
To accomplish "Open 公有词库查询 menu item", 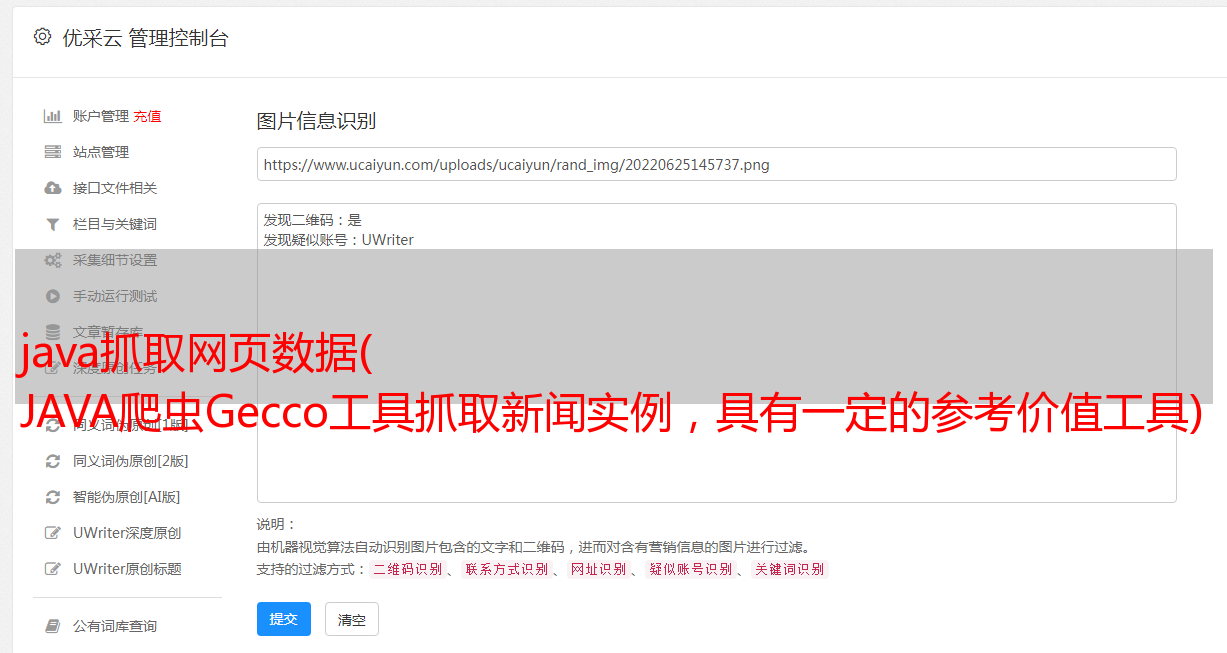I will click(115, 626).
